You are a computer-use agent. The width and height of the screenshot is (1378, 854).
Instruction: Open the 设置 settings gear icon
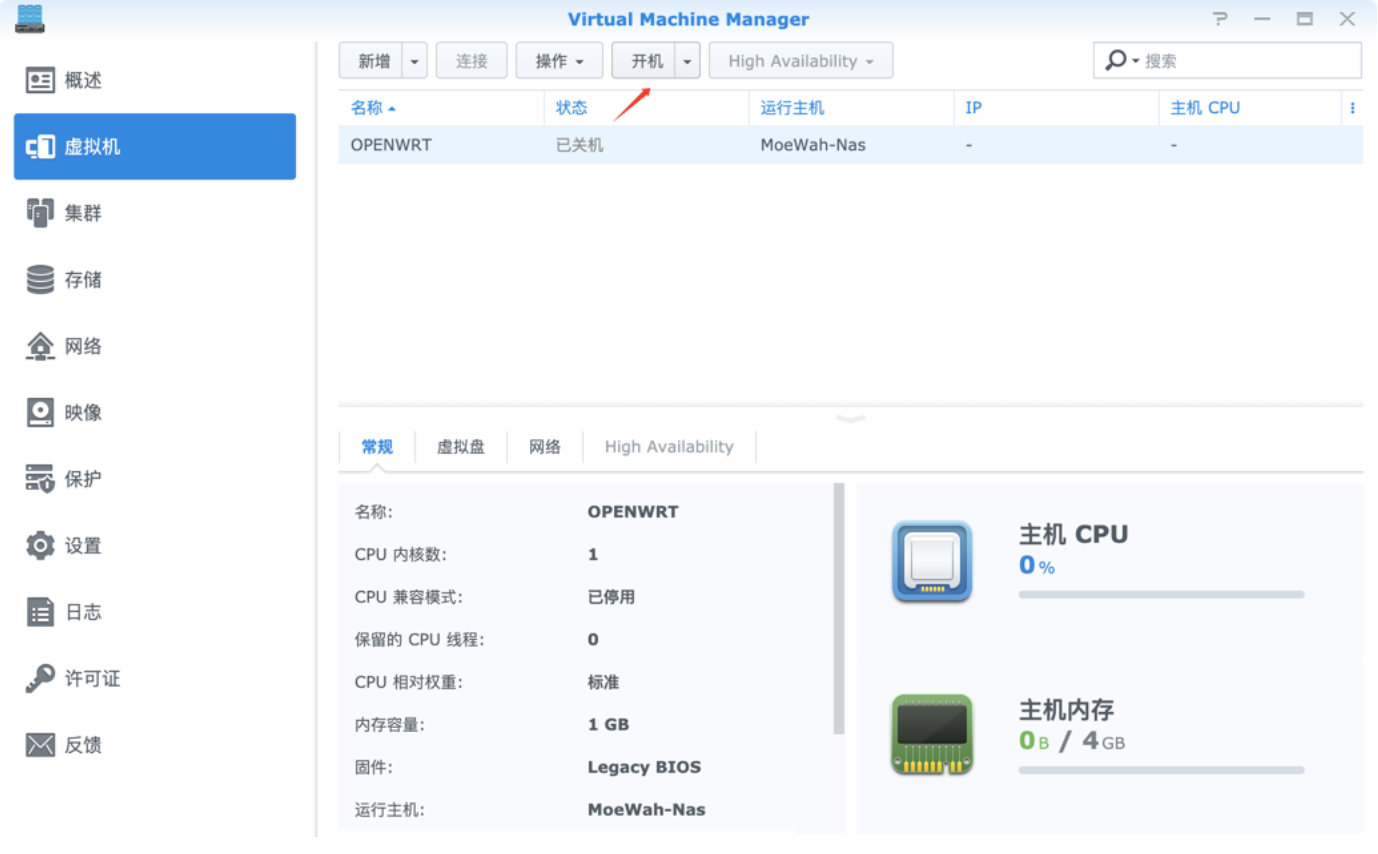(40, 546)
